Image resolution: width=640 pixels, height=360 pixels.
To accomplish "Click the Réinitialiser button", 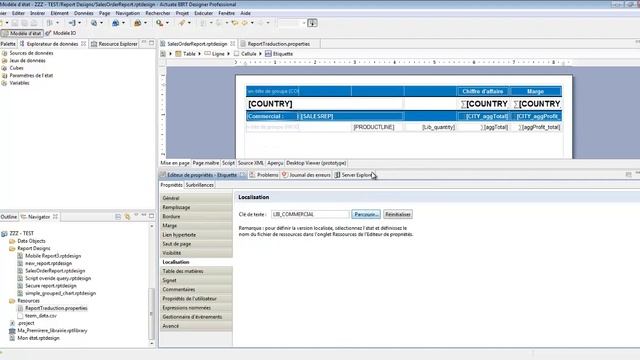I will click(398, 214).
